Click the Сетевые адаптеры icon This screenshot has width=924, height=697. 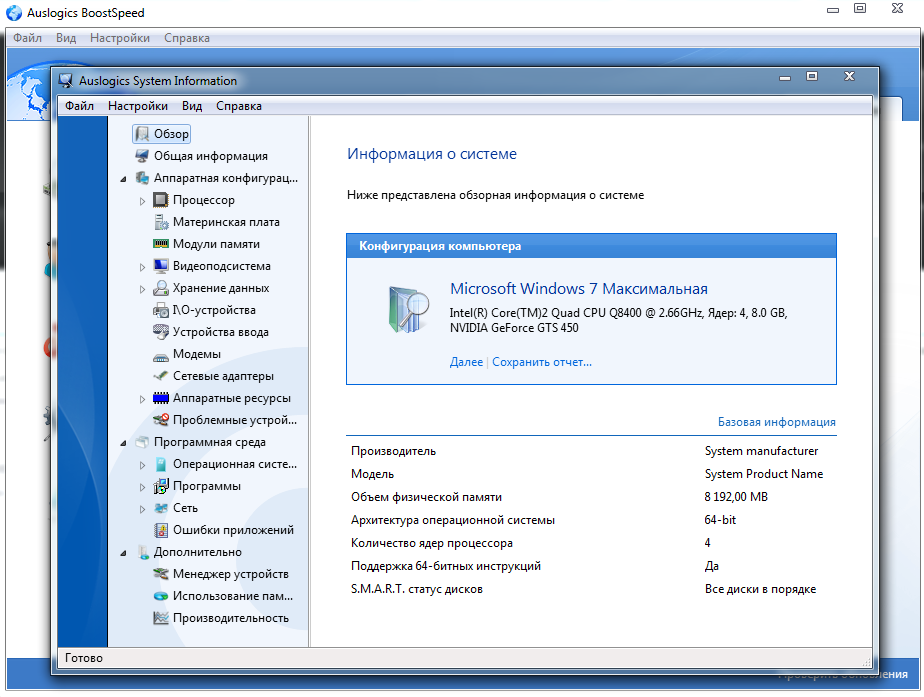point(161,376)
